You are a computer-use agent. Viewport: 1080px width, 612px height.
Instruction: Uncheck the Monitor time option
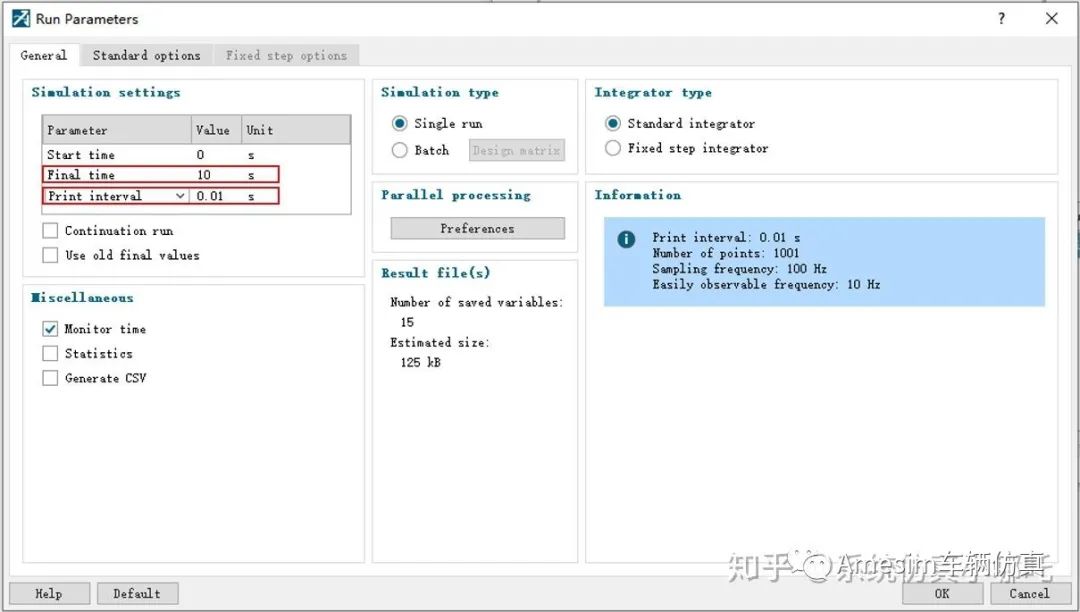[50, 328]
